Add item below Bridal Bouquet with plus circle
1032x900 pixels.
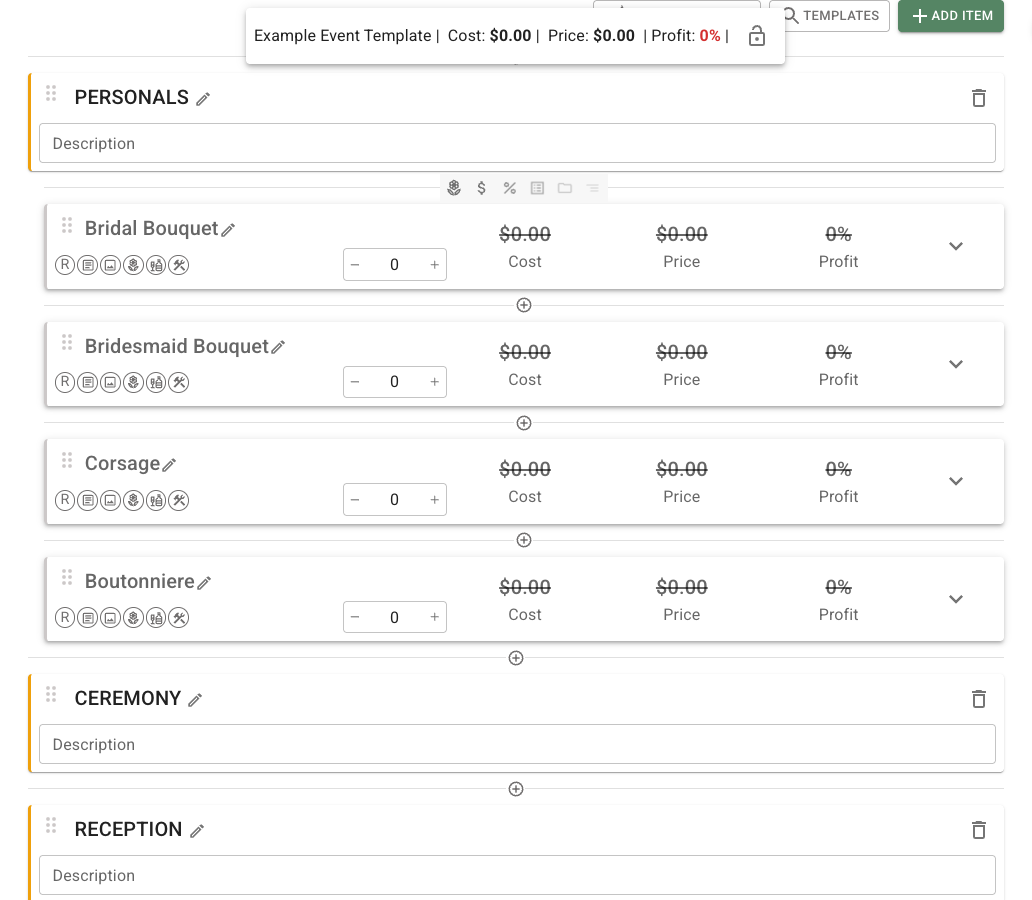[x=524, y=305]
